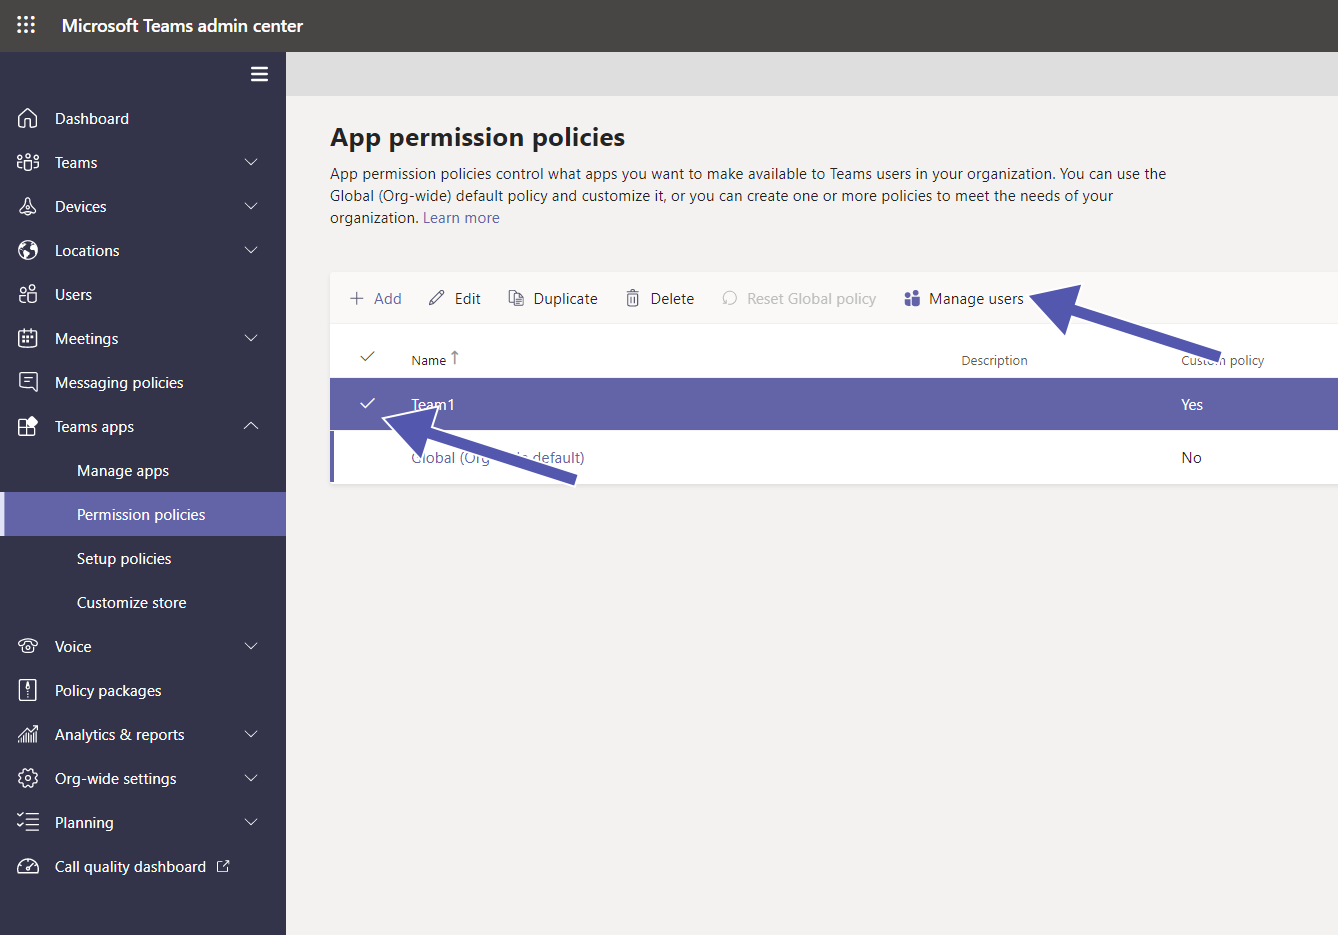
Task: Click the Policy packages icon
Action: click(x=28, y=690)
